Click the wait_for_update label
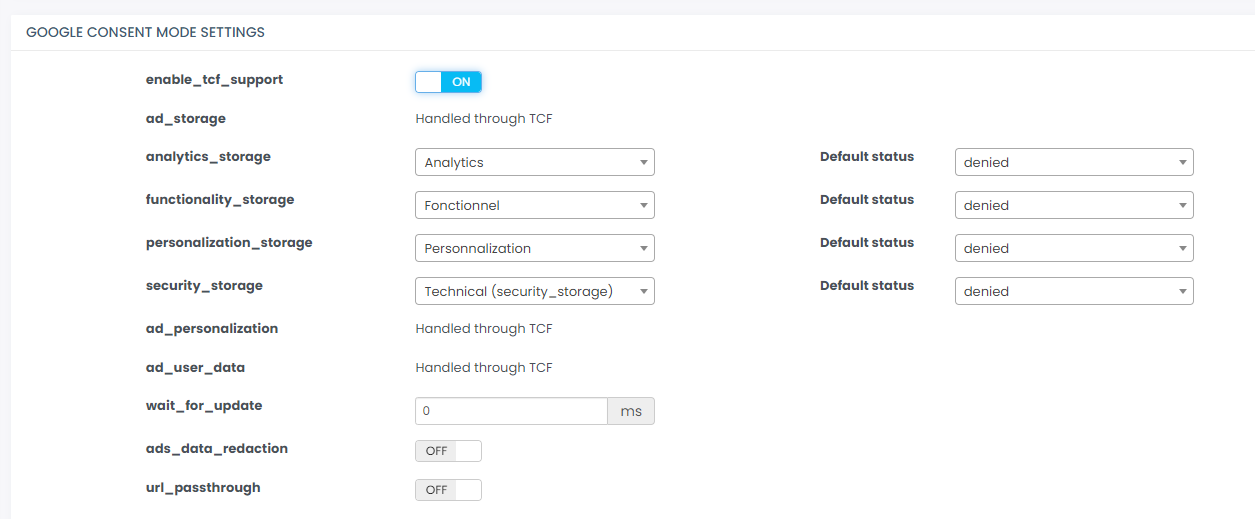1255x519 pixels. click(204, 406)
